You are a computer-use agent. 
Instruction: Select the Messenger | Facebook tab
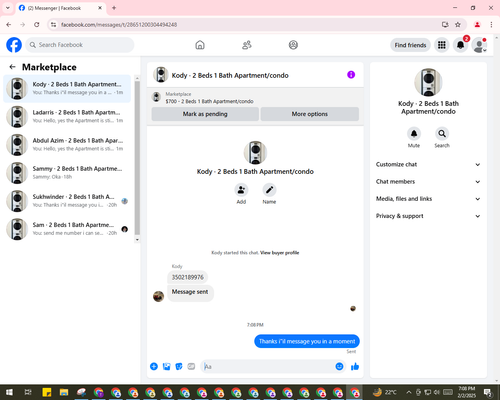pyautogui.click(x=60, y=8)
